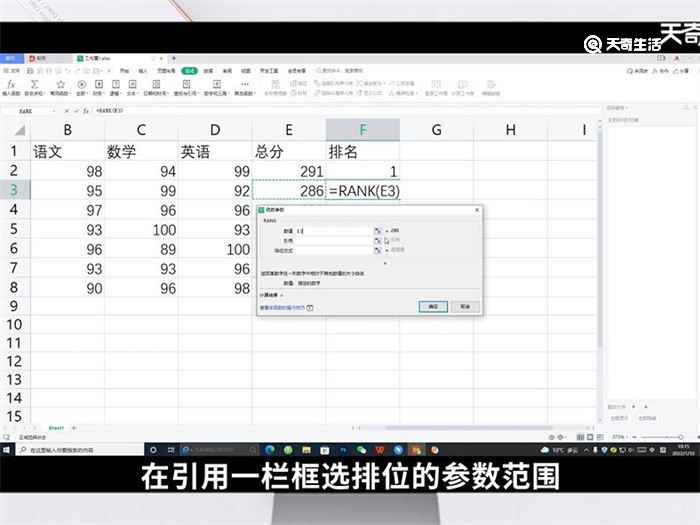This screenshot has height=525, width=700.
Task: Open the Edge browser in the taskbar
Action: [x=270, y=450]
